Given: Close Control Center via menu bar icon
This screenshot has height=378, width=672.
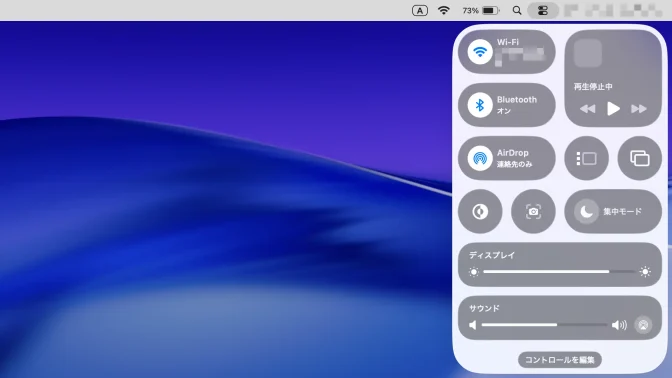Looking at the screenshot, I should 543,10.
